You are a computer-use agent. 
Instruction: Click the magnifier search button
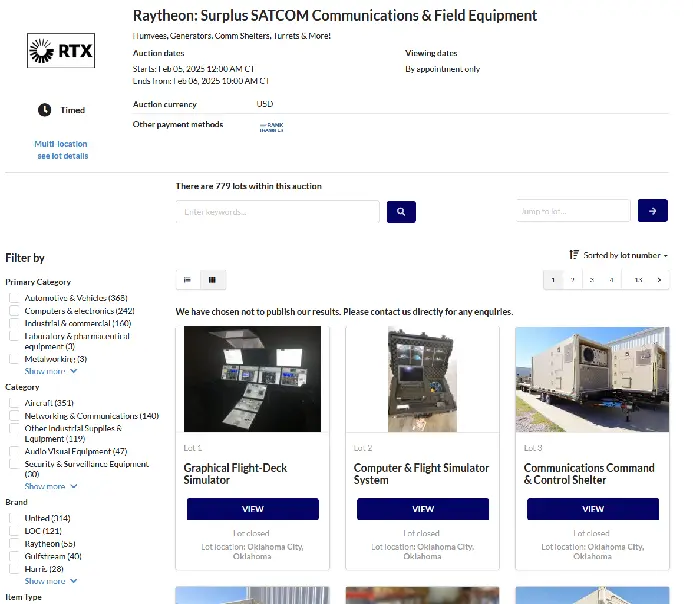click(x=400, y=211)
